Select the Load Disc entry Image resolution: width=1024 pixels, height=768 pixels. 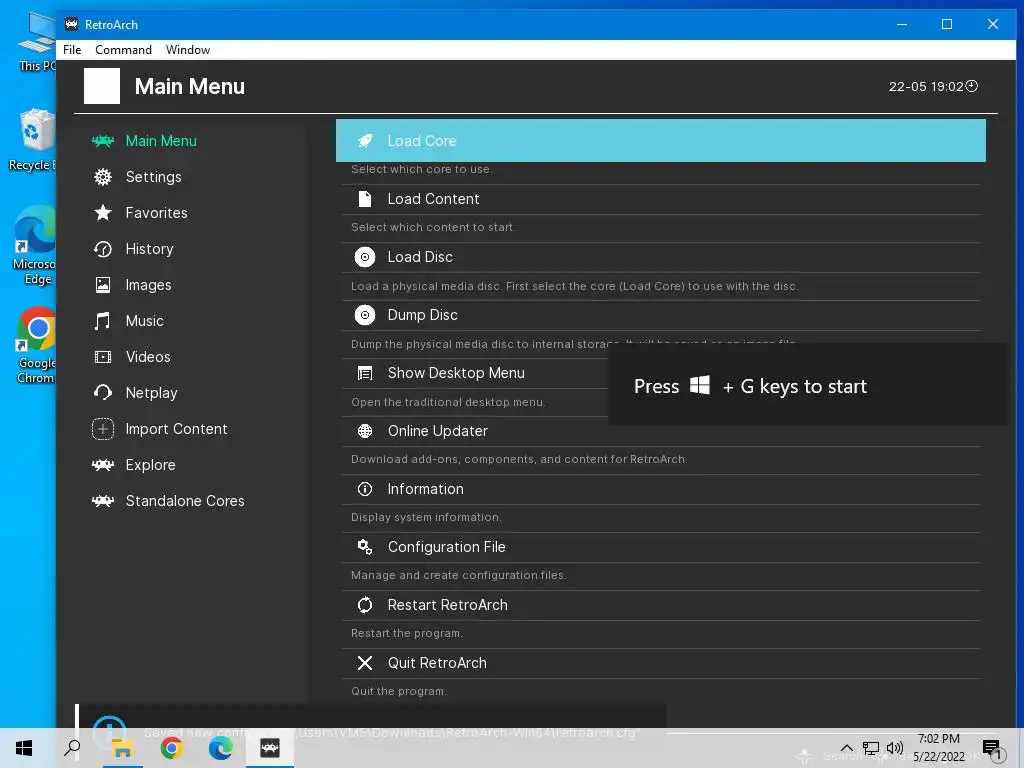(x=660, y=257)
